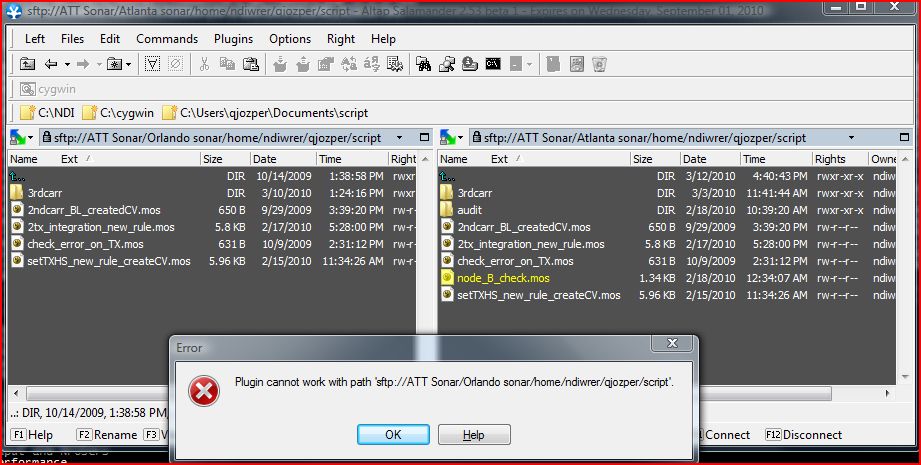Image resolution: width=921 pixels, height=465 pixels.
Task: Open the Back history dropdown arrow
Action: (x=67, y=64)
